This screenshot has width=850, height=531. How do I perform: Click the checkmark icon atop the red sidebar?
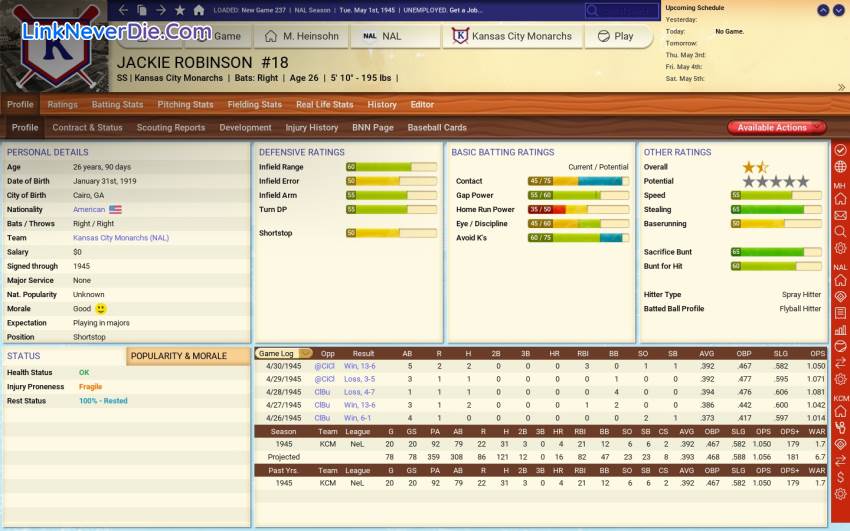[840, 150]
